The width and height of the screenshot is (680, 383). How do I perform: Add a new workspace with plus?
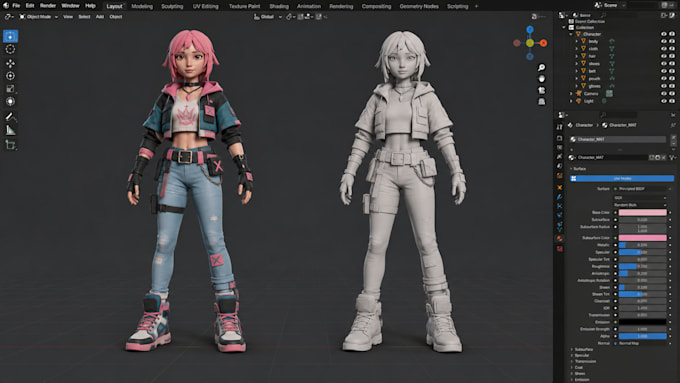(x=476, y=6)
